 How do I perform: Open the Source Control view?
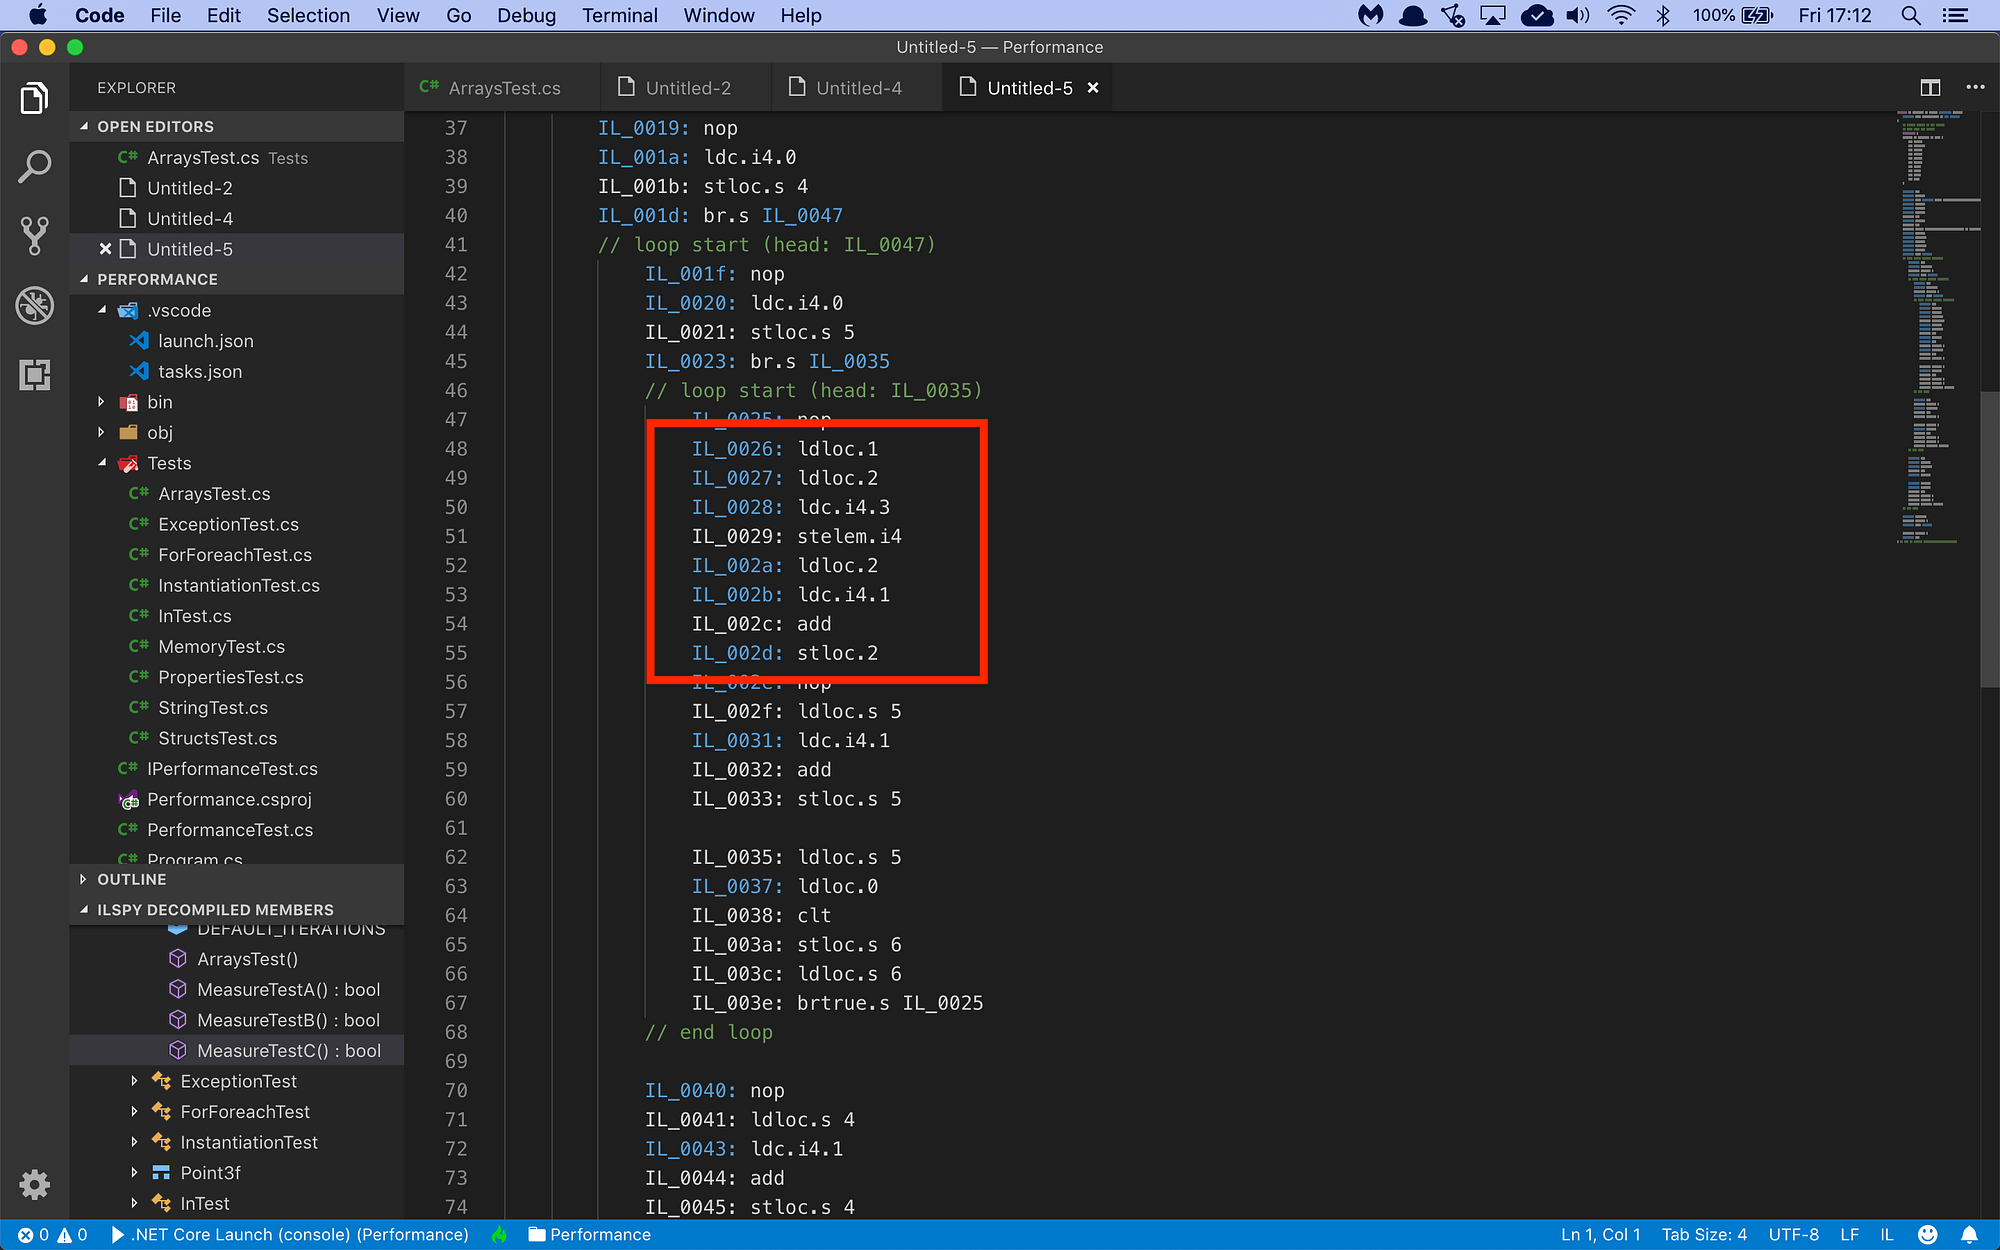[x=34, y=236]
